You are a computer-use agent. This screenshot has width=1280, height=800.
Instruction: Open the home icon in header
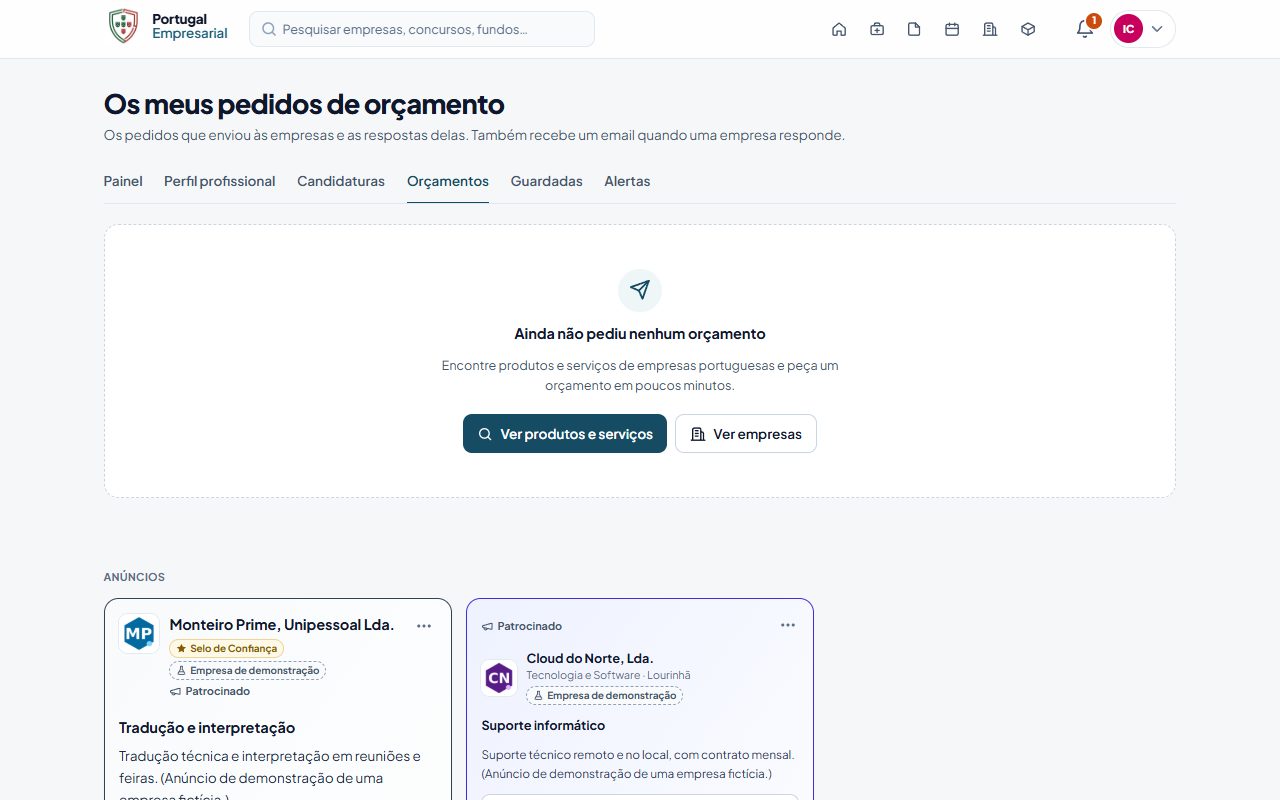pyautogui.click(x=839, y=29)
